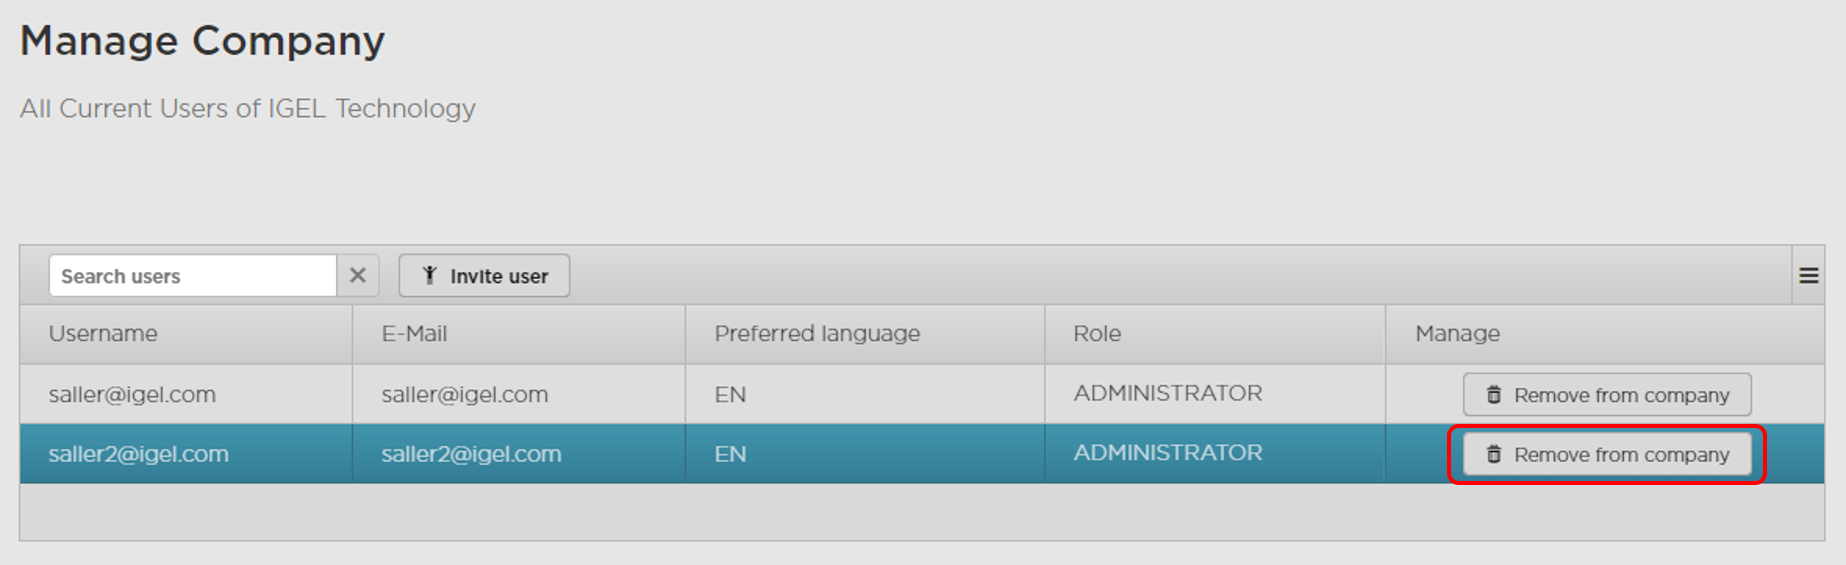Screen dimensions: 1846x565
Task: Click the Search users input field
Action: (192, 276)
